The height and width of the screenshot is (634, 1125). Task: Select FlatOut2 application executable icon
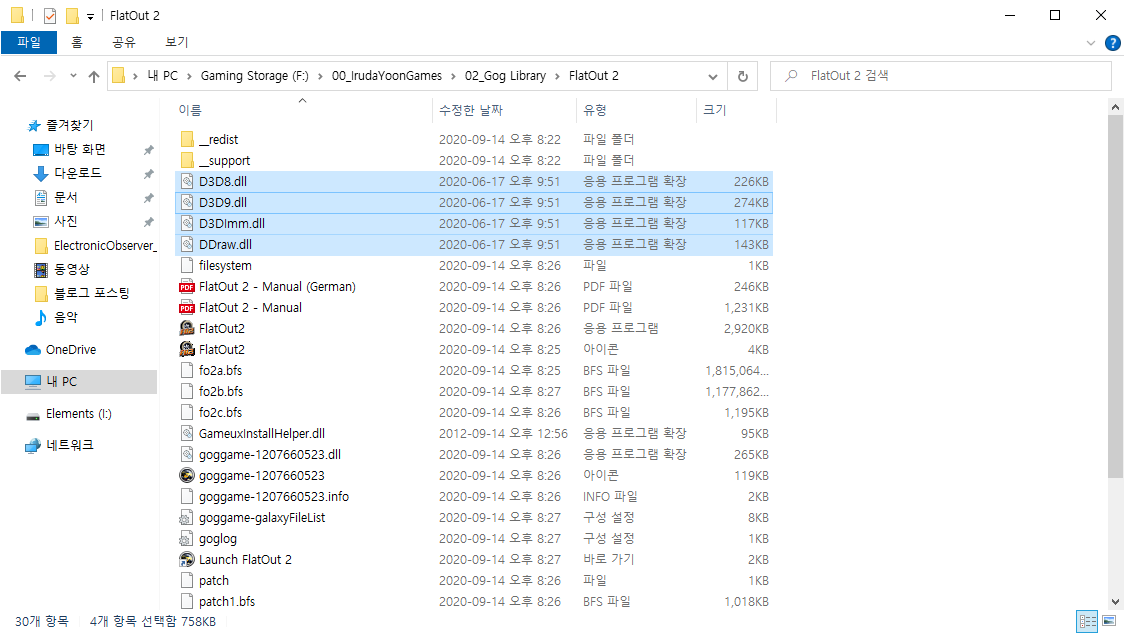187,328
